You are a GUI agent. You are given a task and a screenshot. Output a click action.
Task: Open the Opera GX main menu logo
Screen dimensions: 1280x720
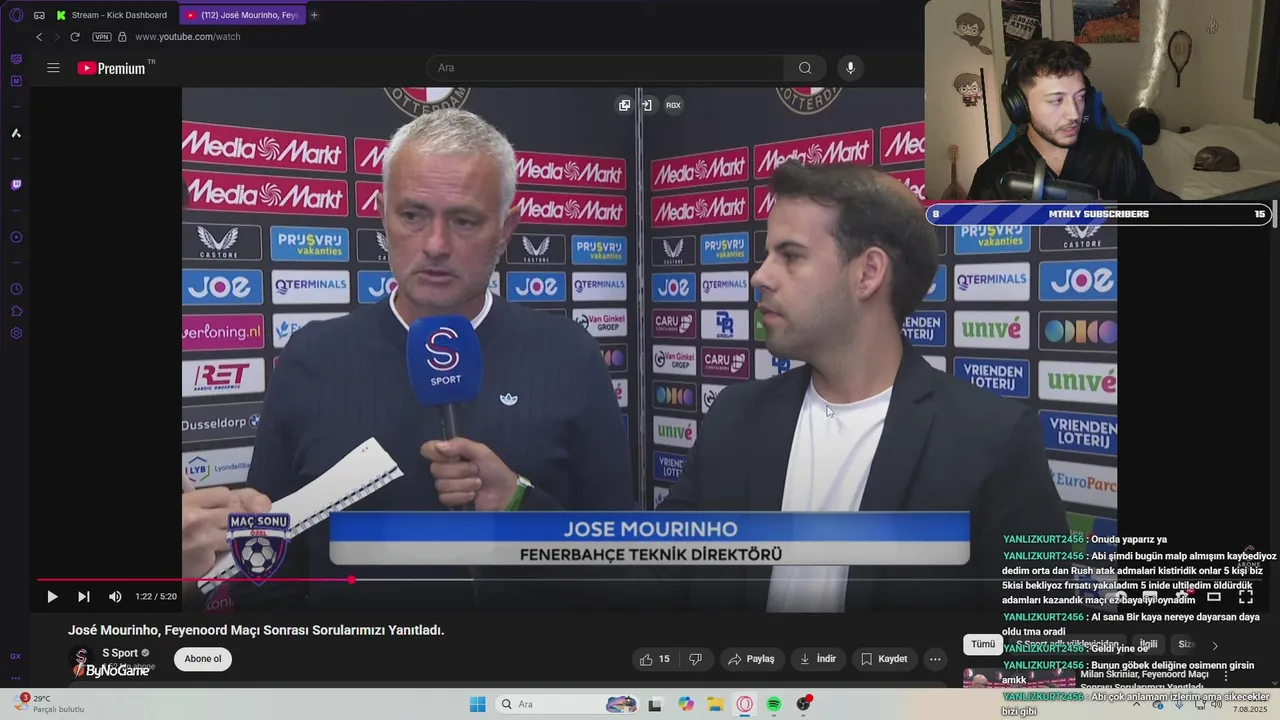click(x=16, y=15)
